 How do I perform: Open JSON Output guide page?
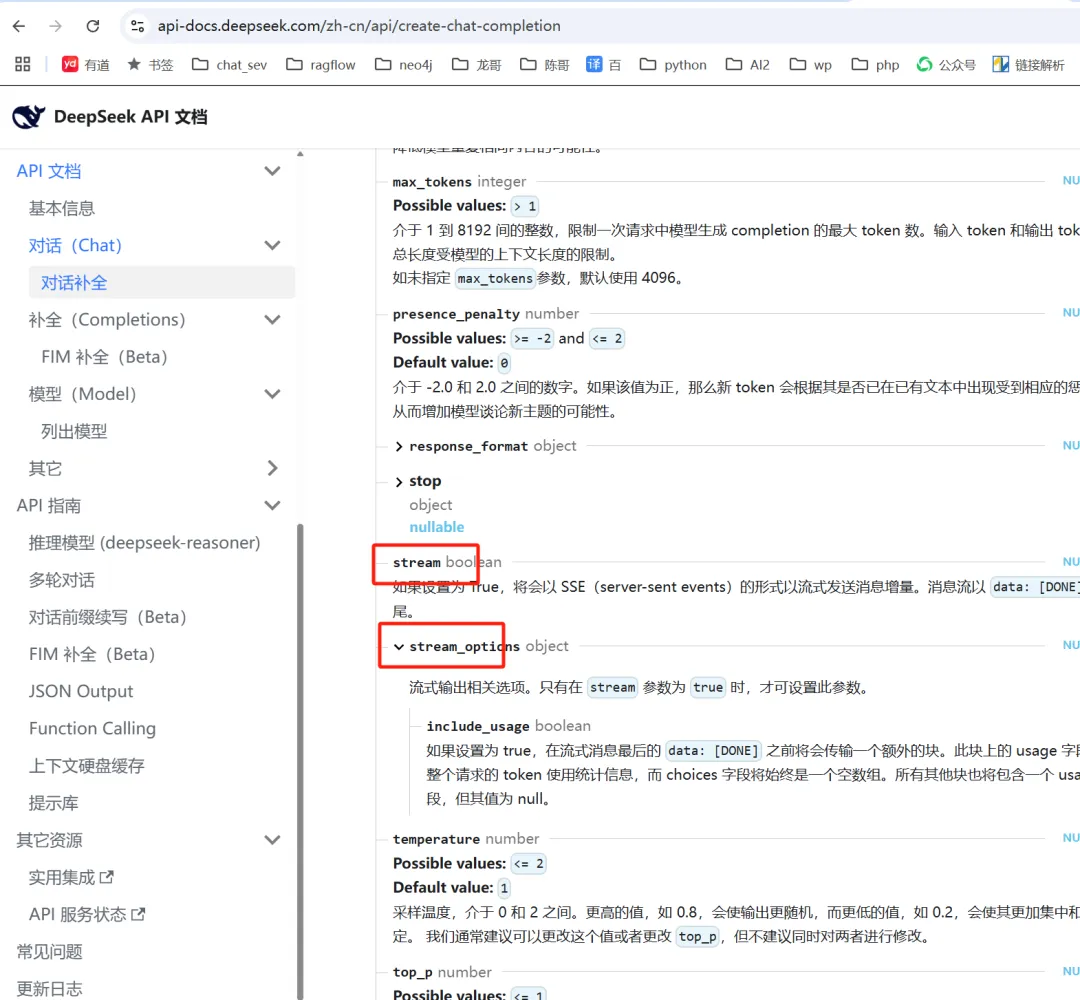[x=81, y=691]
